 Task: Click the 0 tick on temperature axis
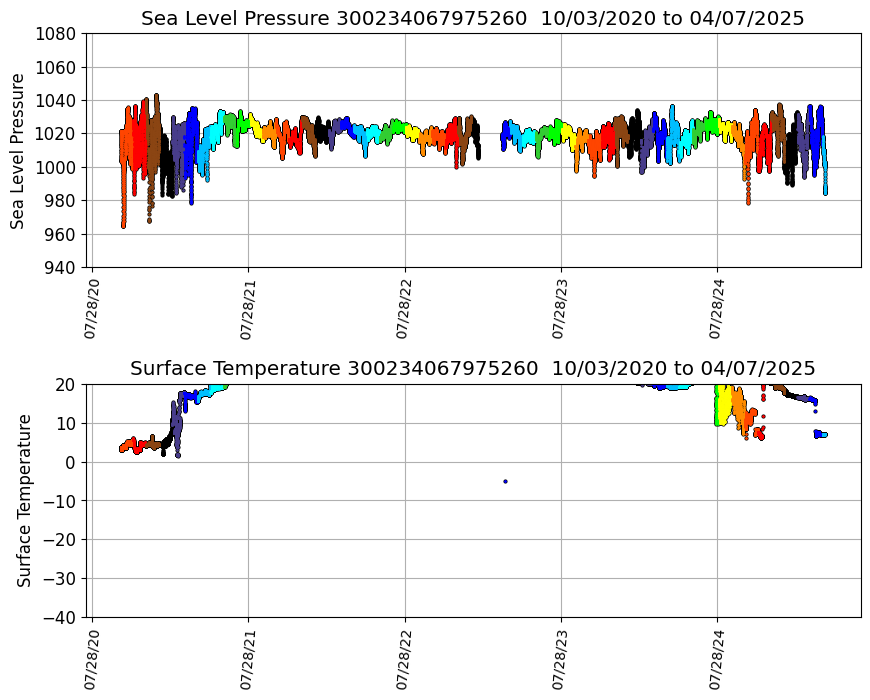(x=72, y=463)
